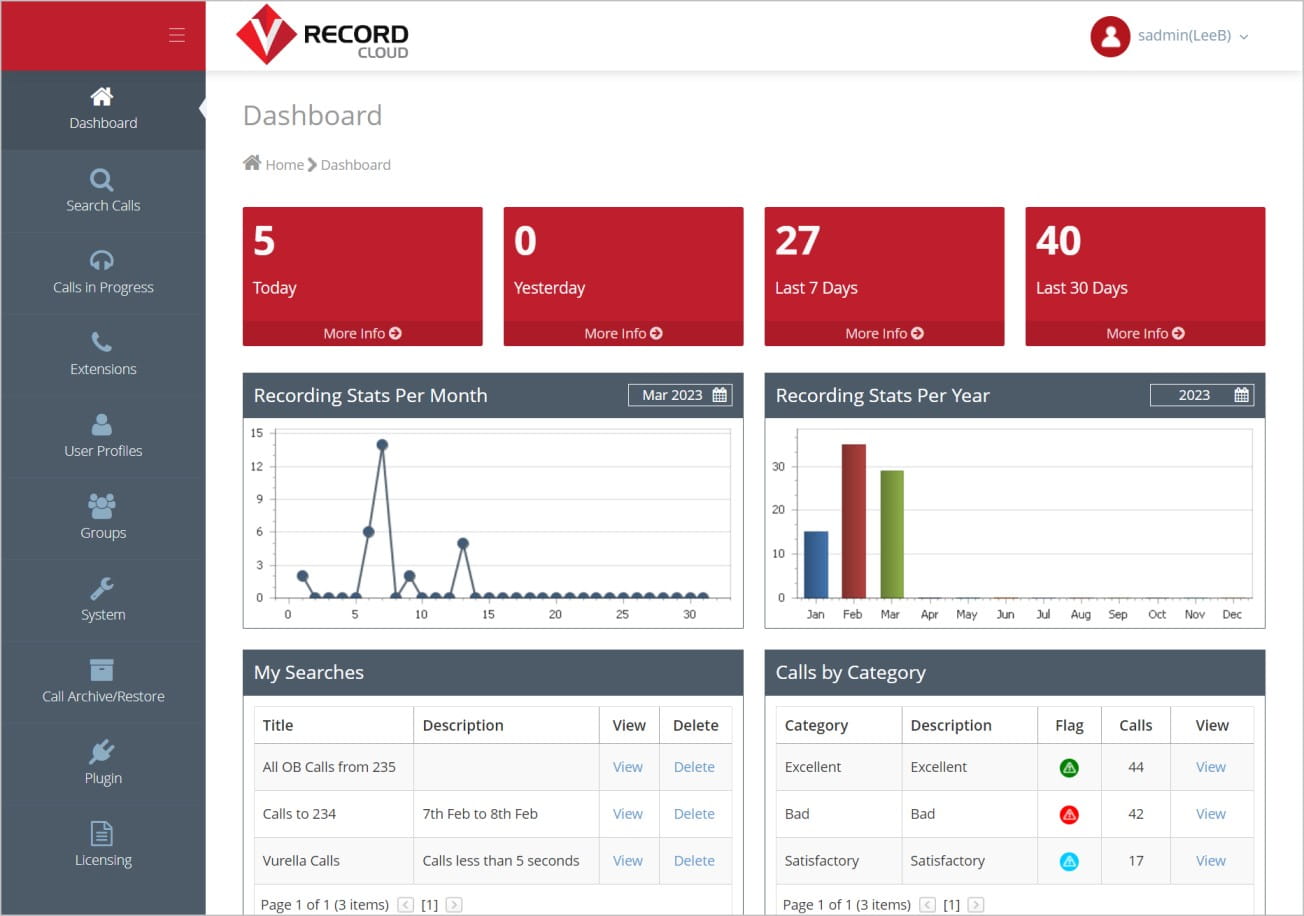Delete the Calls to 234 search
1304x916 pixels.
(694, 814)
